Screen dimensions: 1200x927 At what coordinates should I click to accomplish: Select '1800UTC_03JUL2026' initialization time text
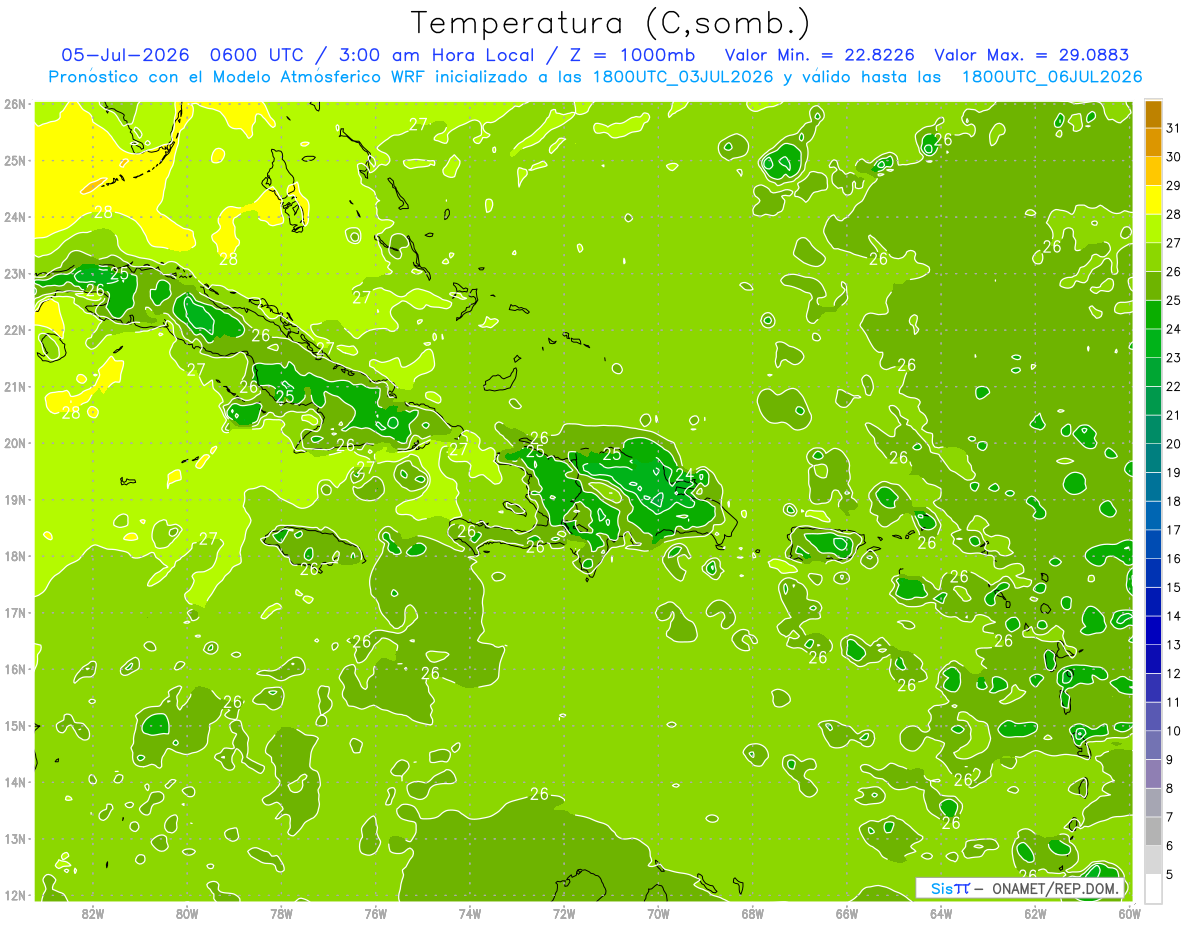[x=683, y=77]
